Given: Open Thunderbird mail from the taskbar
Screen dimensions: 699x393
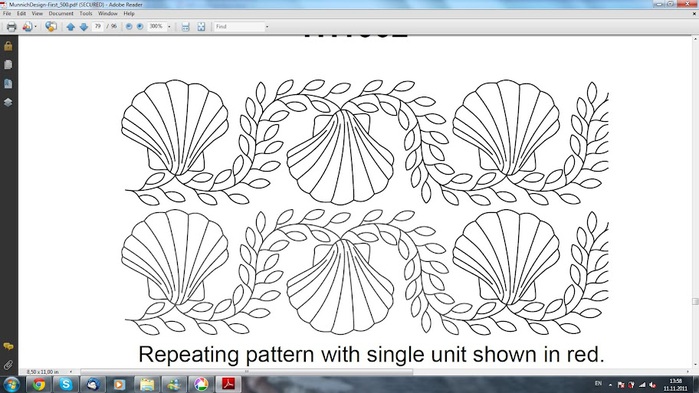Looking at the screenshot, I should point(93,384).
